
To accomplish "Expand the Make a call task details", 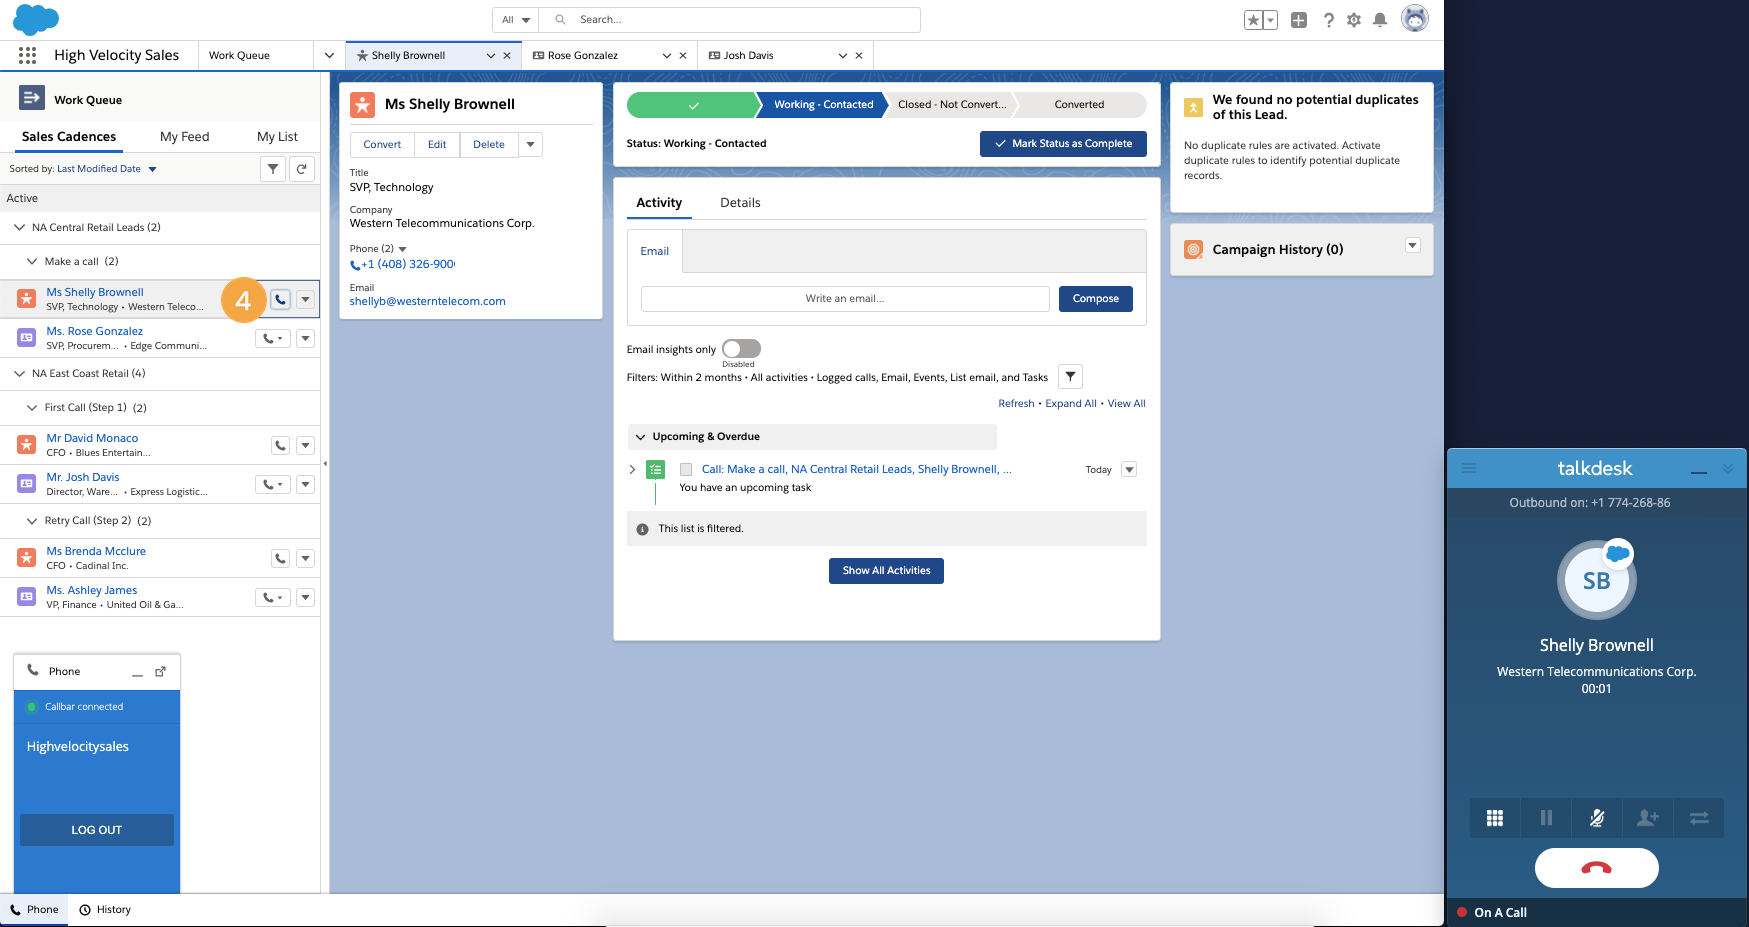I will 632,469.
